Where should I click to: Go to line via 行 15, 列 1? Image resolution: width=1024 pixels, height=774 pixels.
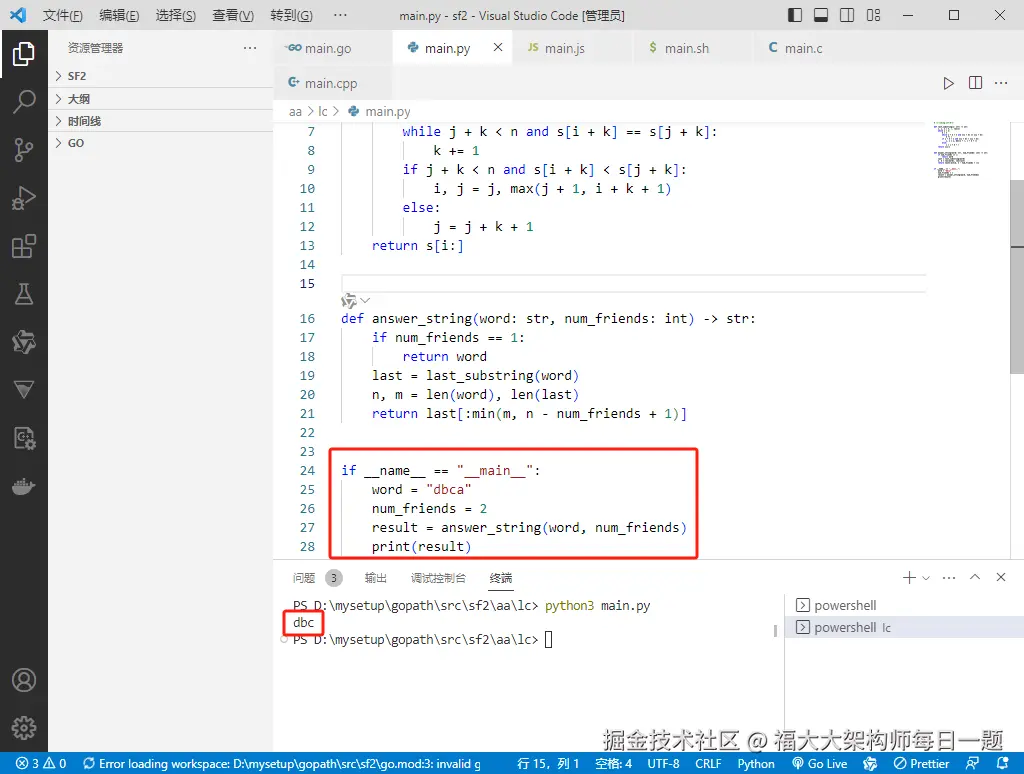547,763
